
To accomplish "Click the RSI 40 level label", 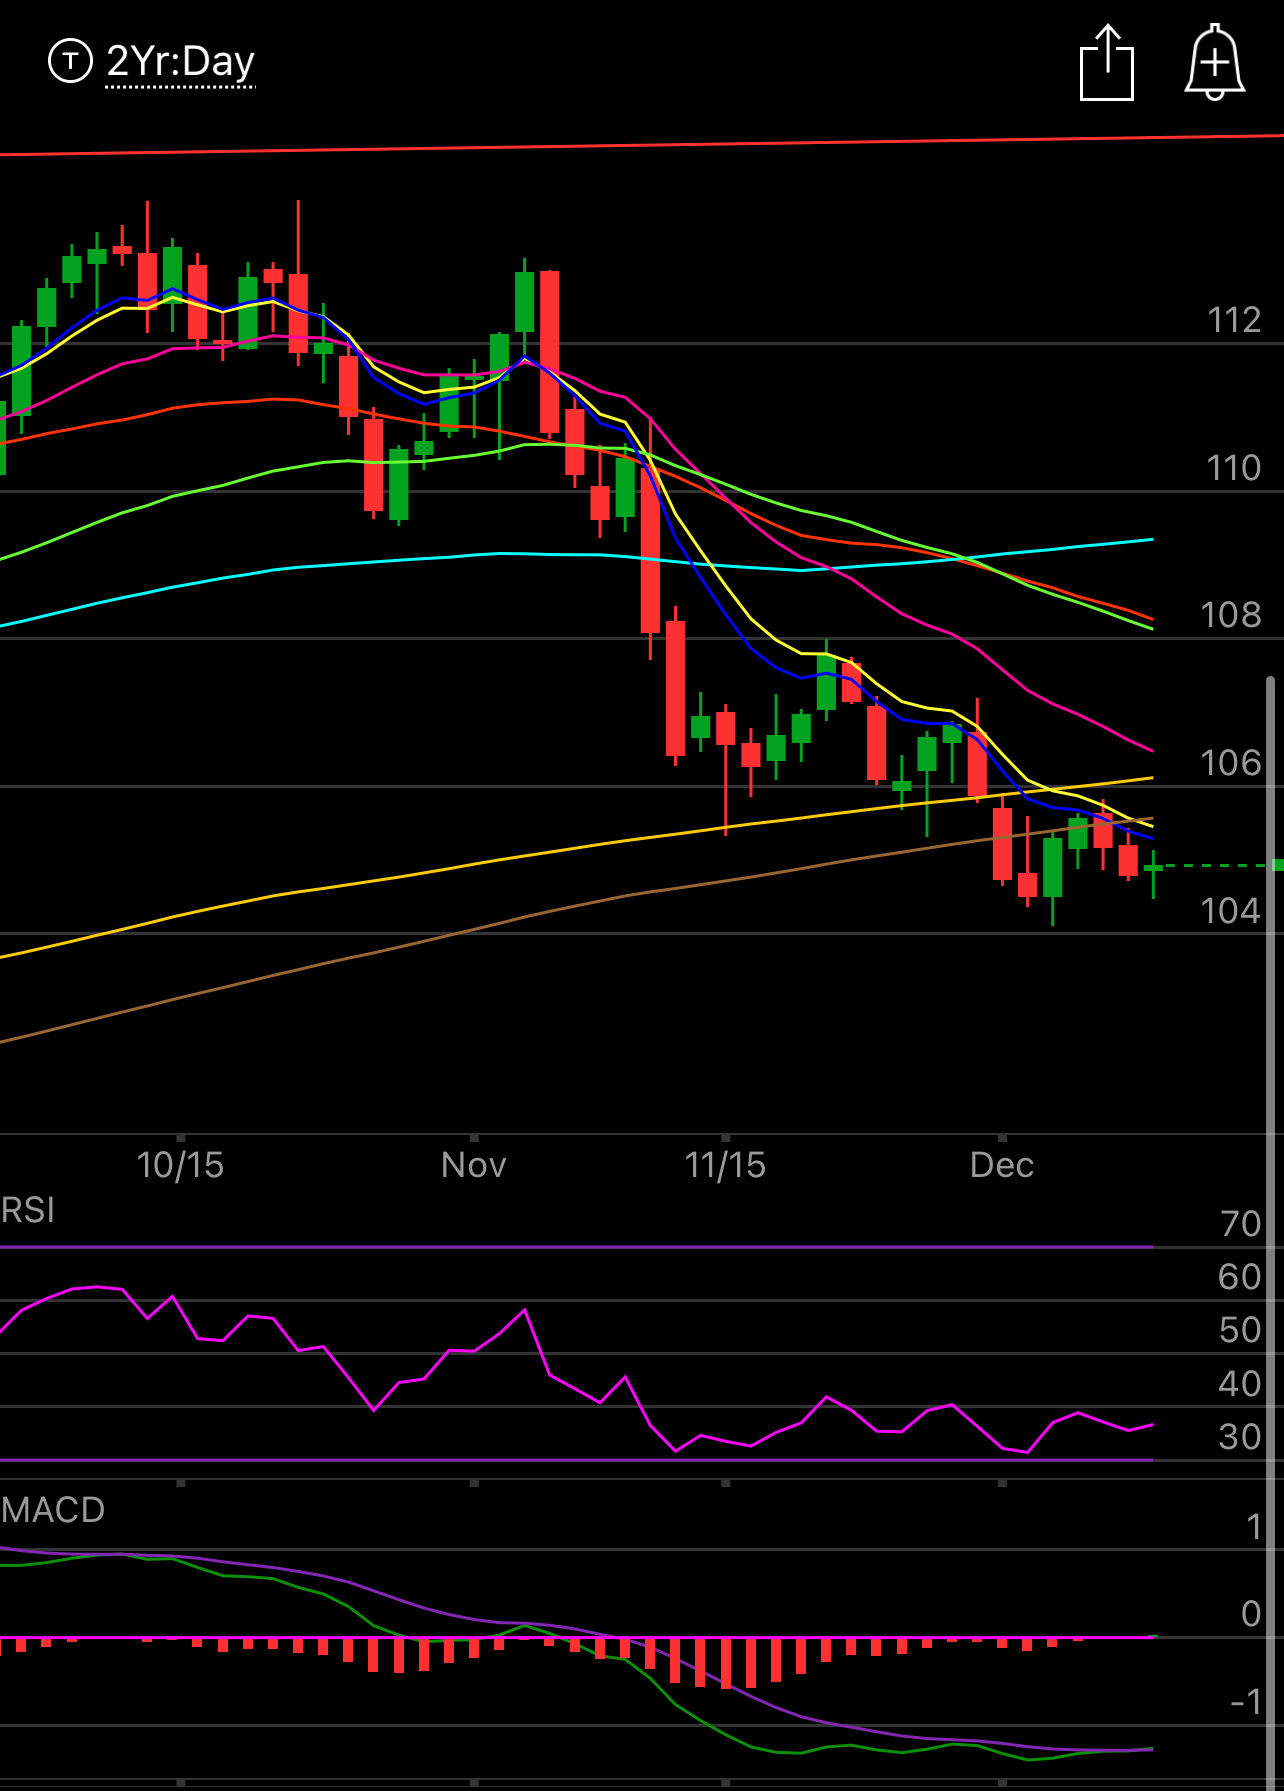I will point(1240,1384).
